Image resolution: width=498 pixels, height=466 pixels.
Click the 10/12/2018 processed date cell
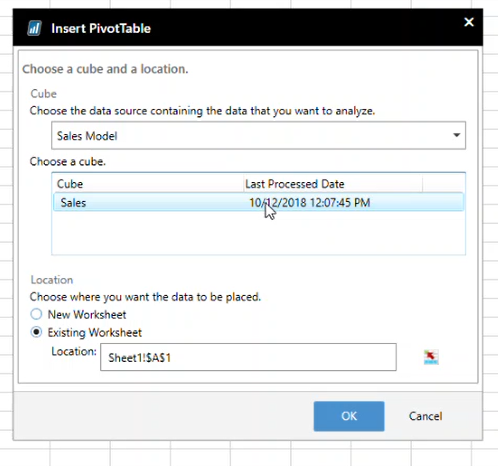[x=310, y=202]
